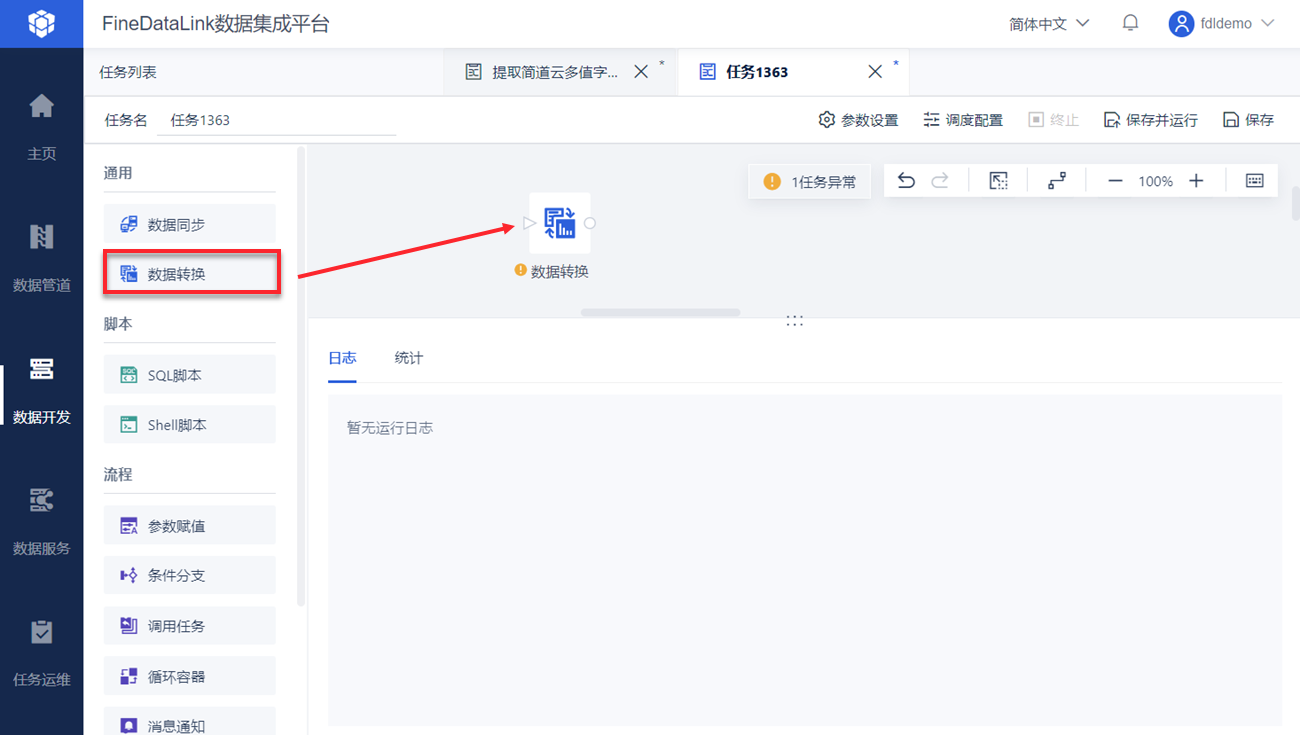Select the SQL脚本 node
The width and height of the screenshot is (1300, 735).
click(x=189, y=375)
